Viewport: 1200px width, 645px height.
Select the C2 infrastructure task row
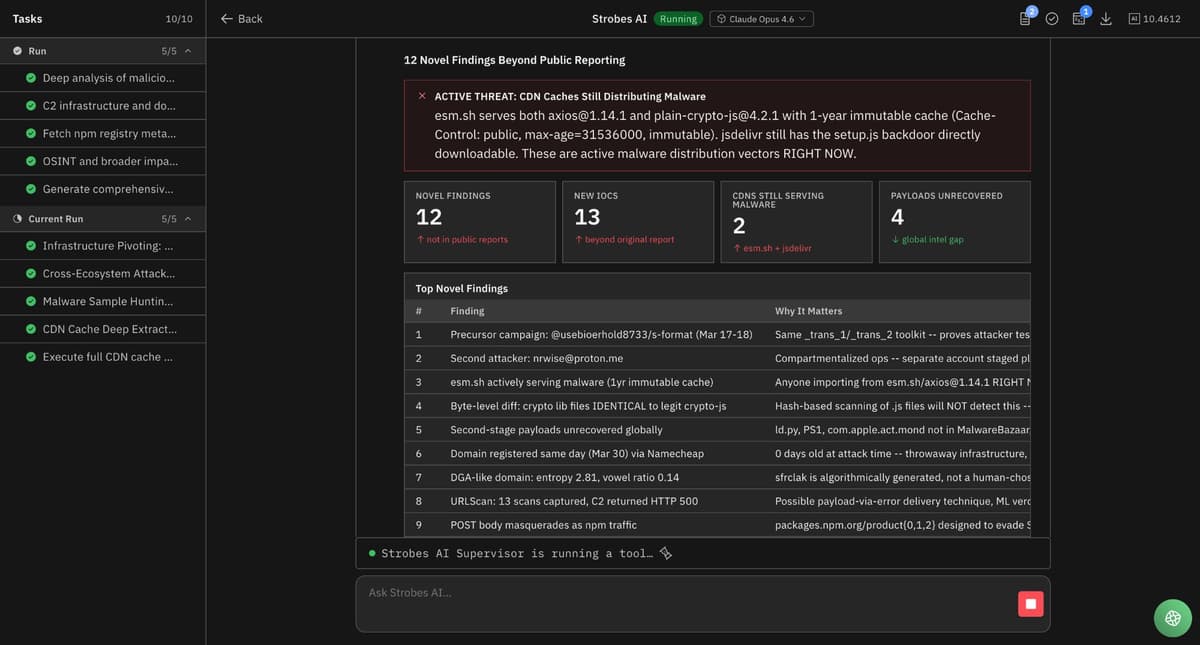103,106
